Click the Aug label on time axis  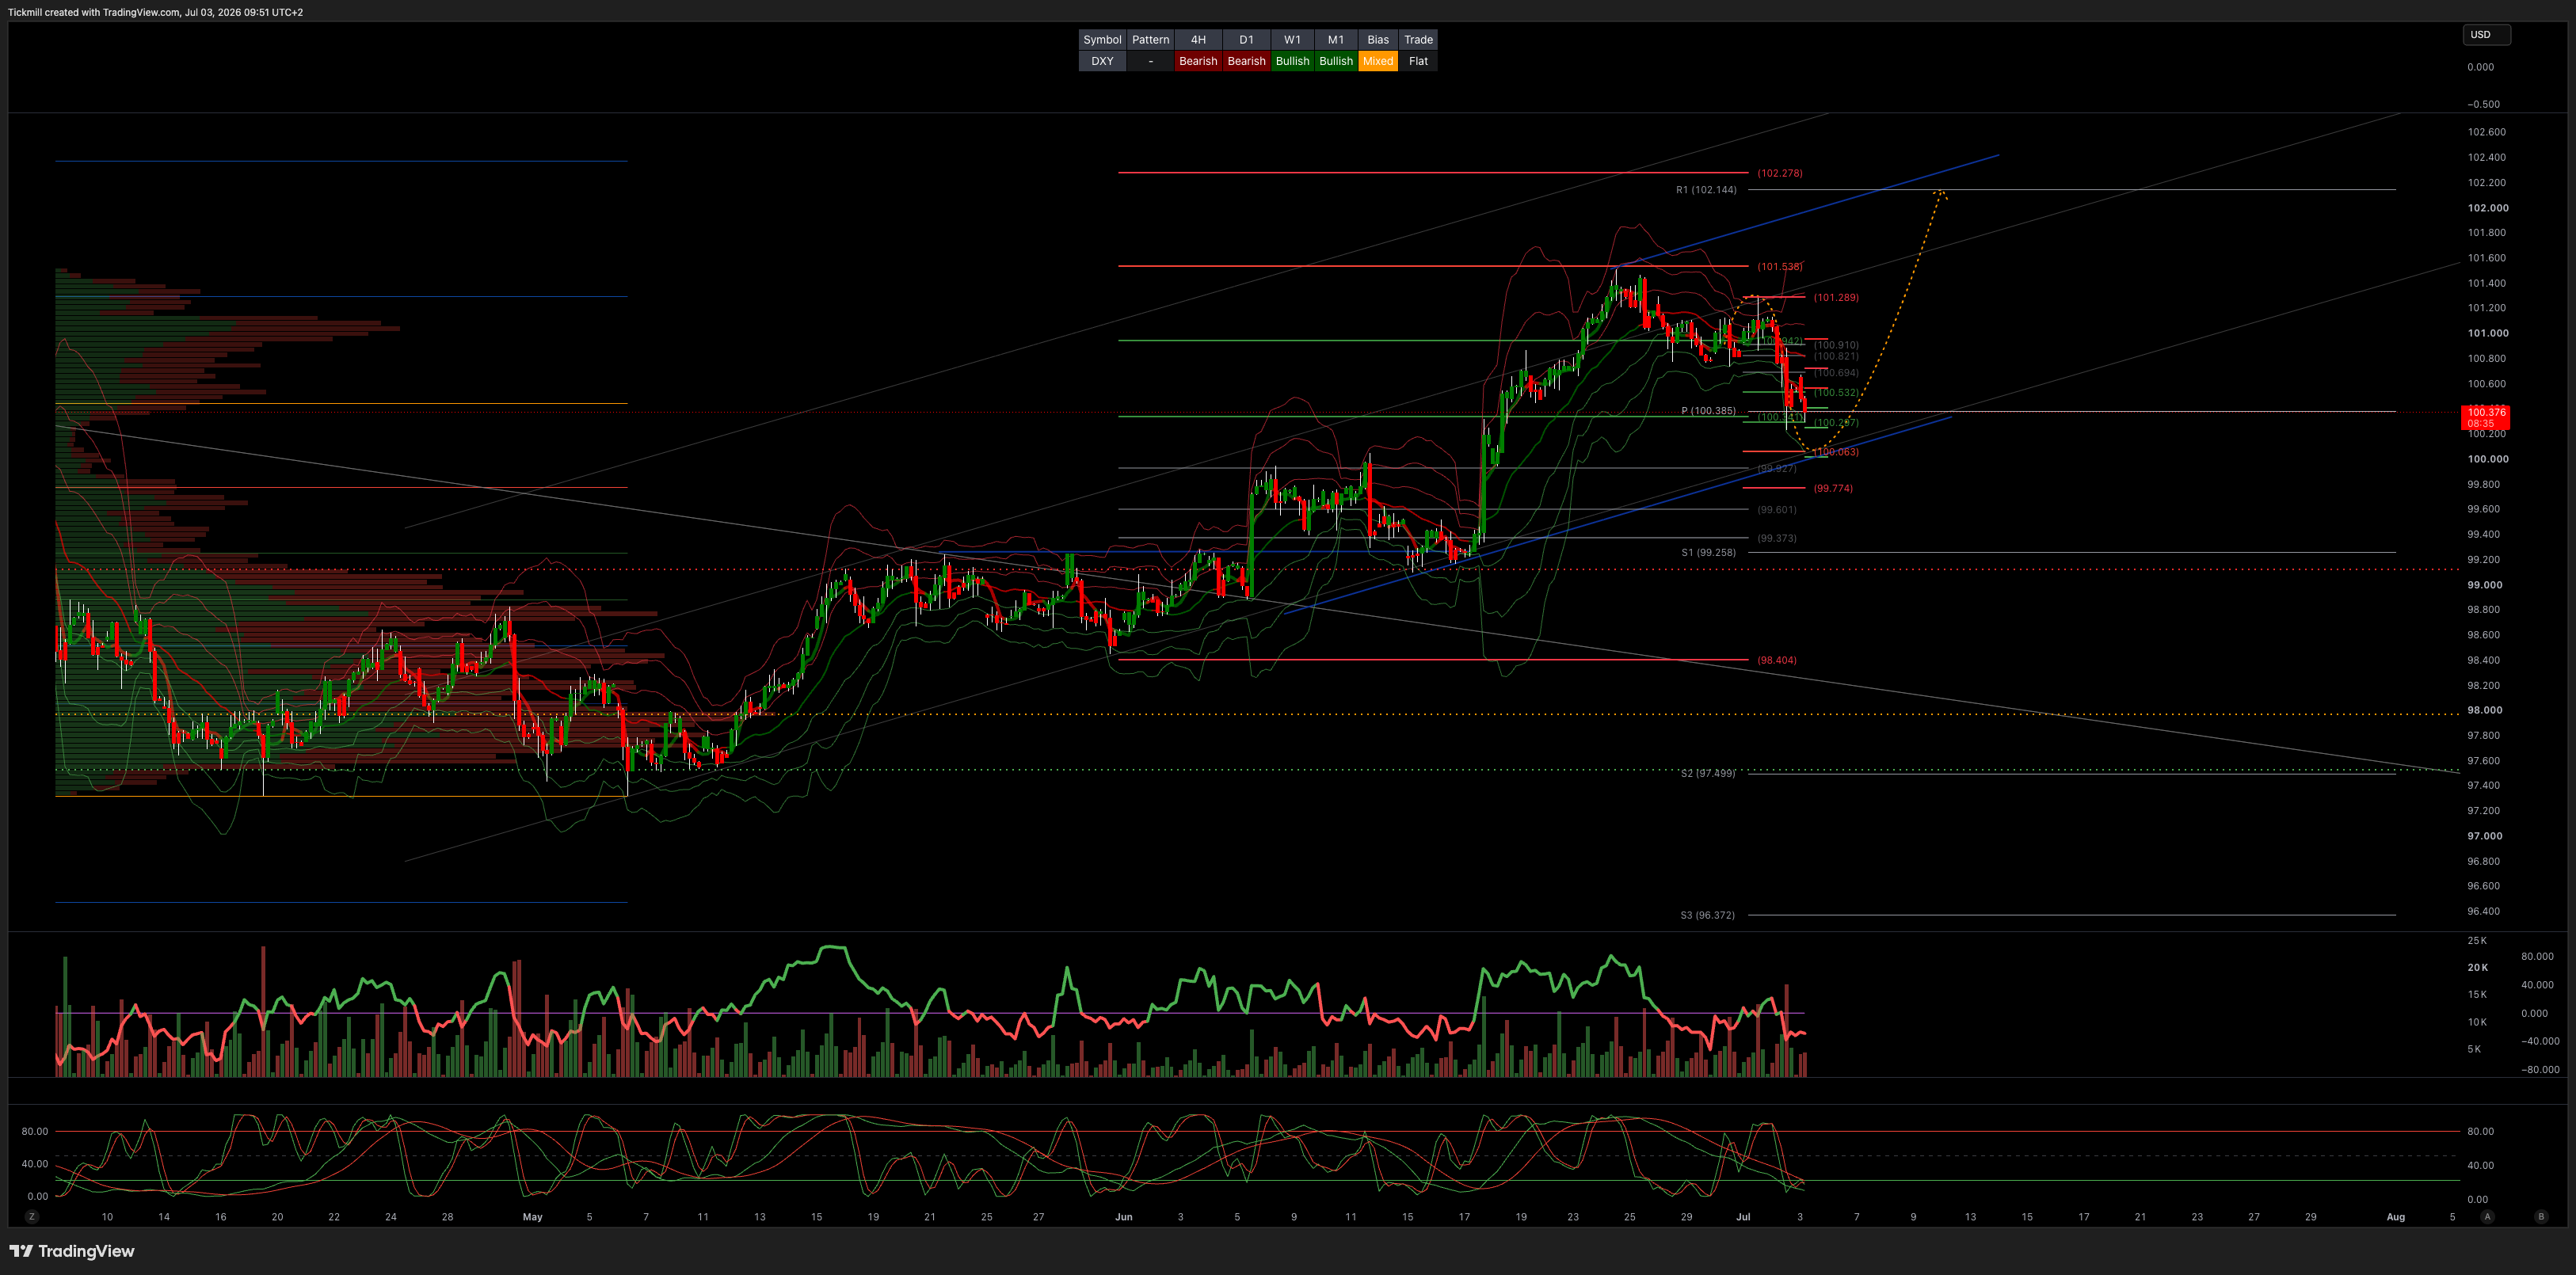[x=2395, y=1217]
